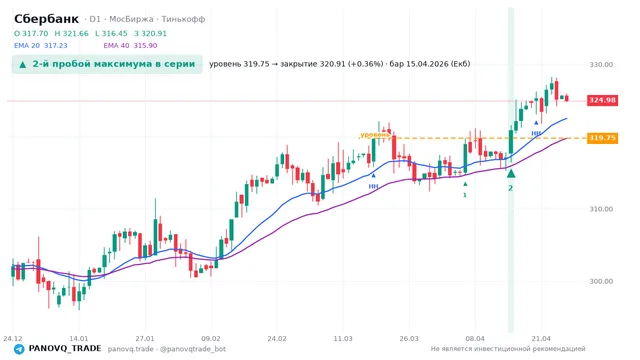Click the EMA 20 317.23 legend
Screen dimensions: 640x360
point(40,45)
